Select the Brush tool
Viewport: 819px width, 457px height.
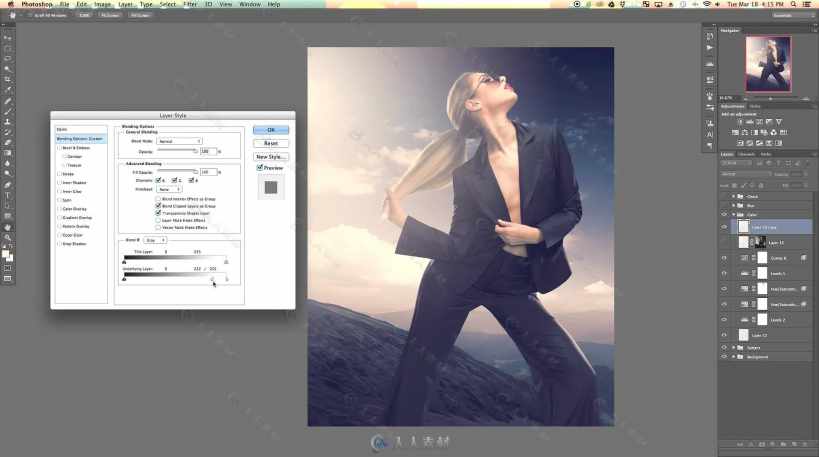(x=7, y=111)
